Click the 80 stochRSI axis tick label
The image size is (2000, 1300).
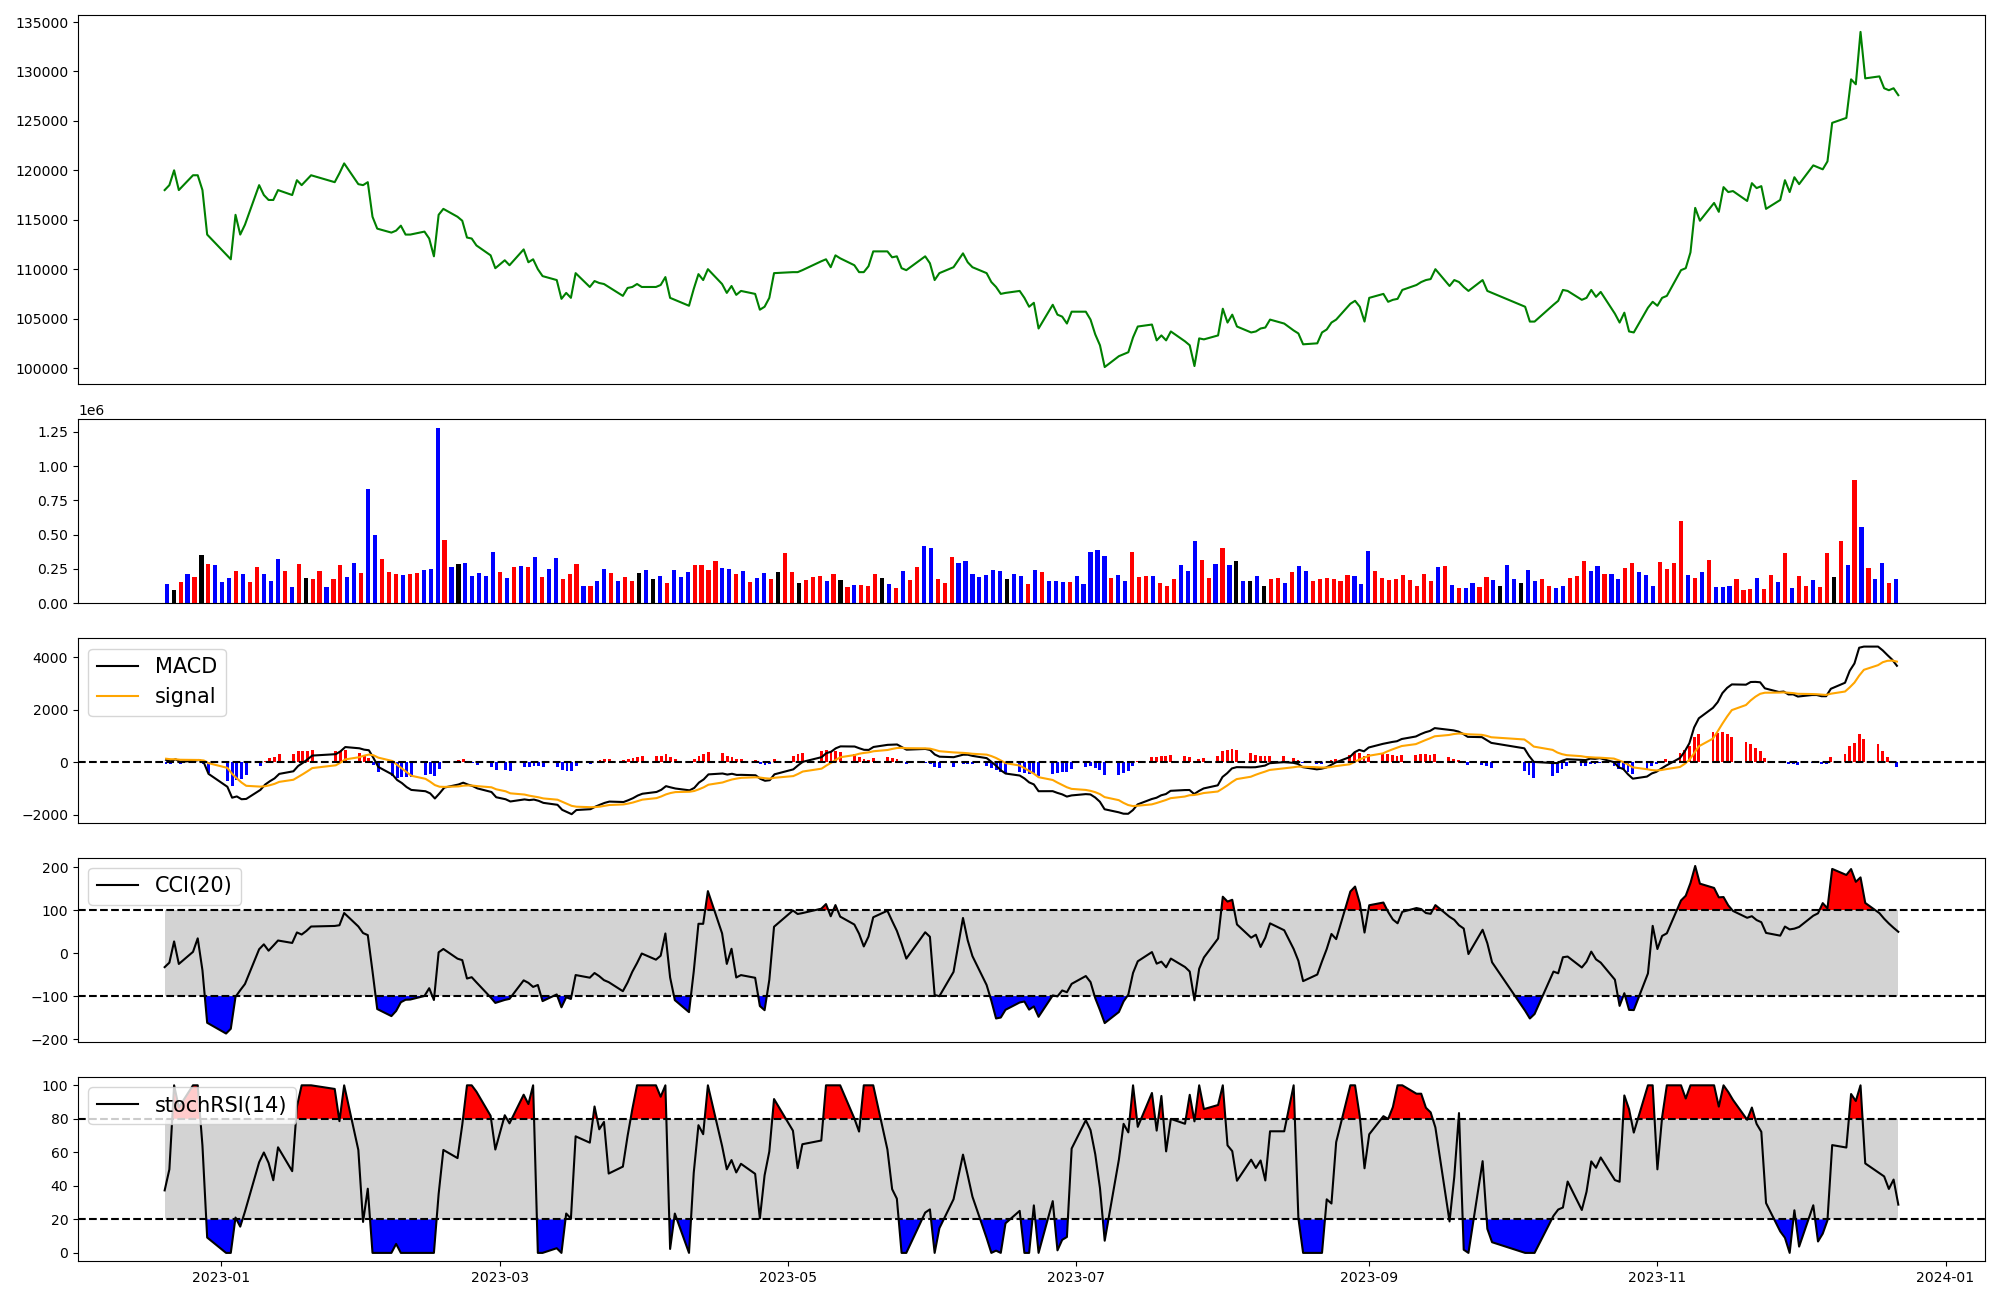[58, 1119]
